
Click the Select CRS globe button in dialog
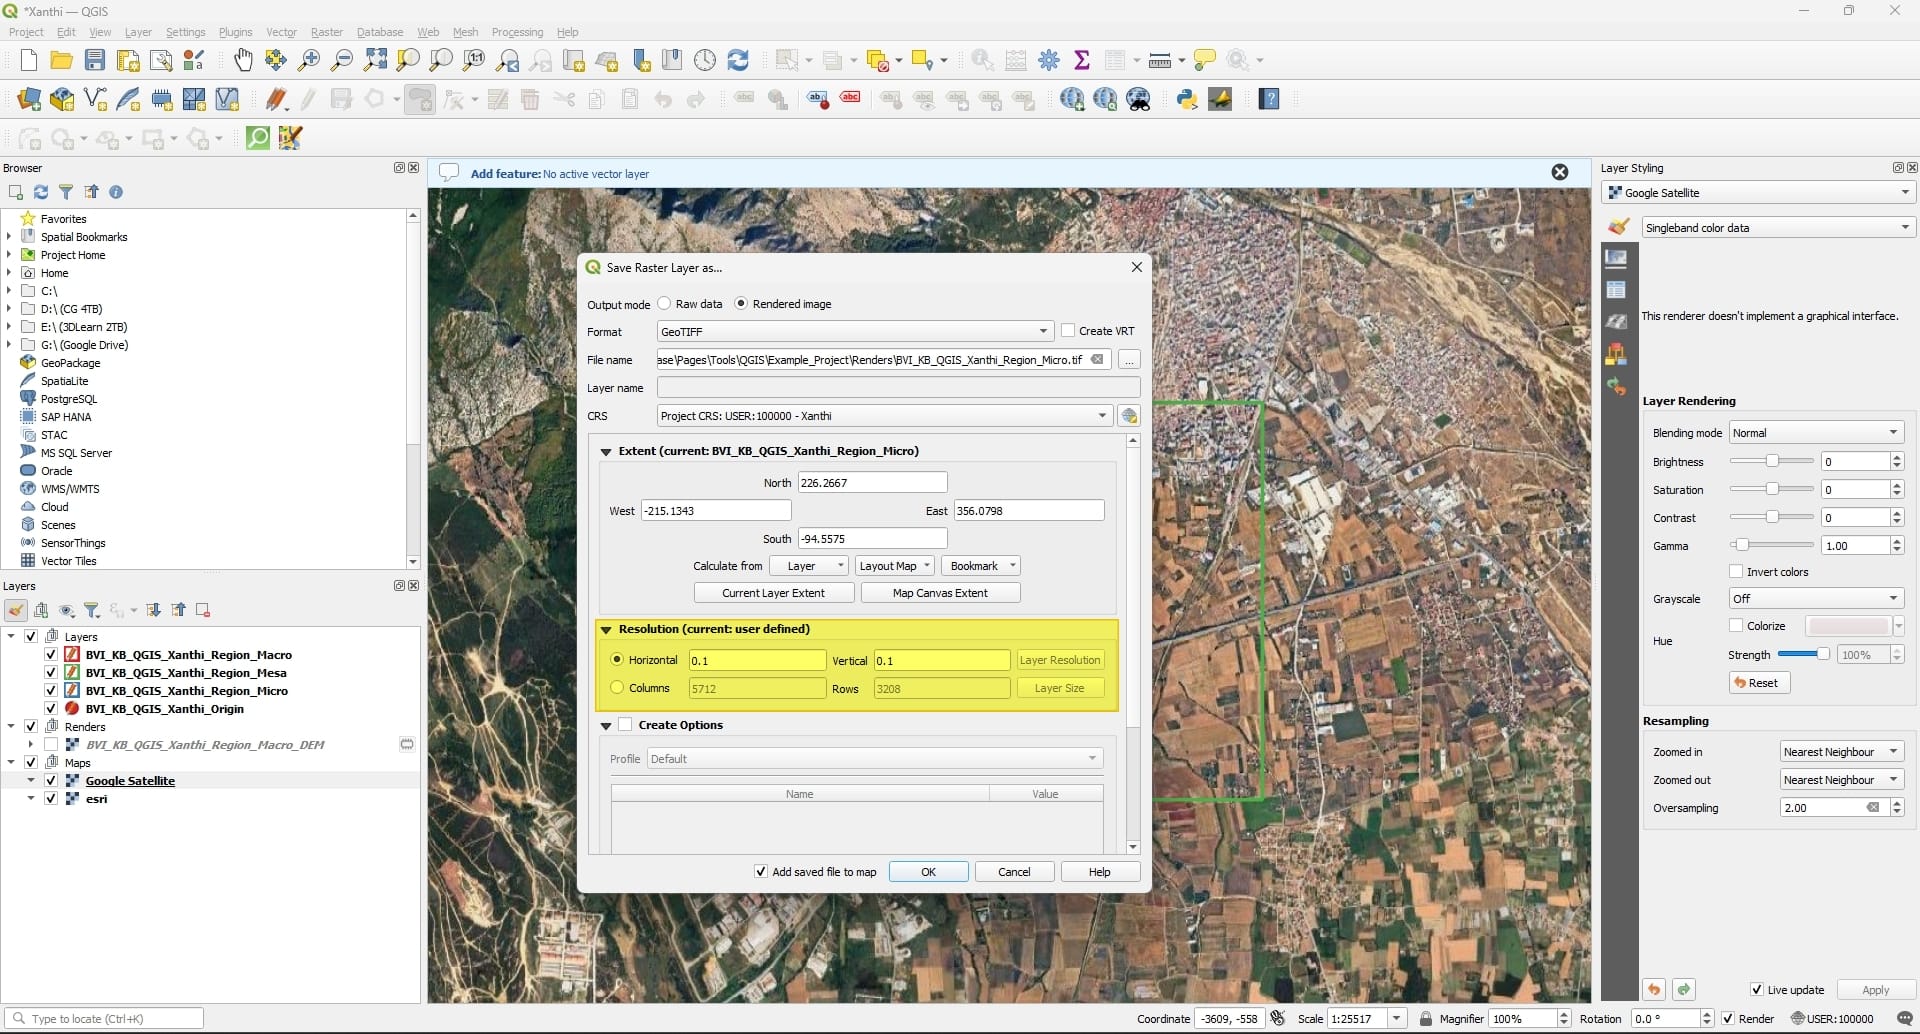[1129, 416]
